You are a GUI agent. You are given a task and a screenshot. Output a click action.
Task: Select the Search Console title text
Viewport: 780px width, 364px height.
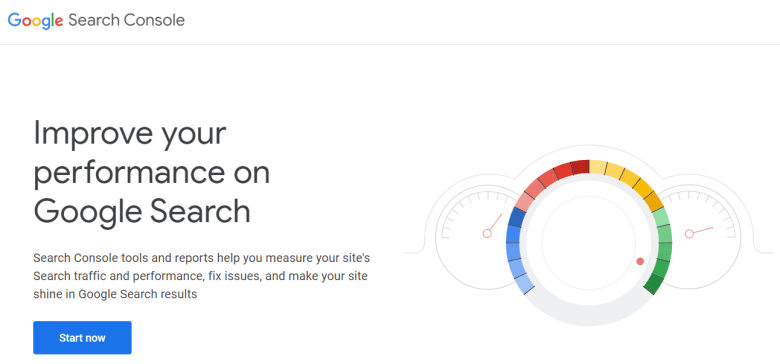click(x=126, y=20)
